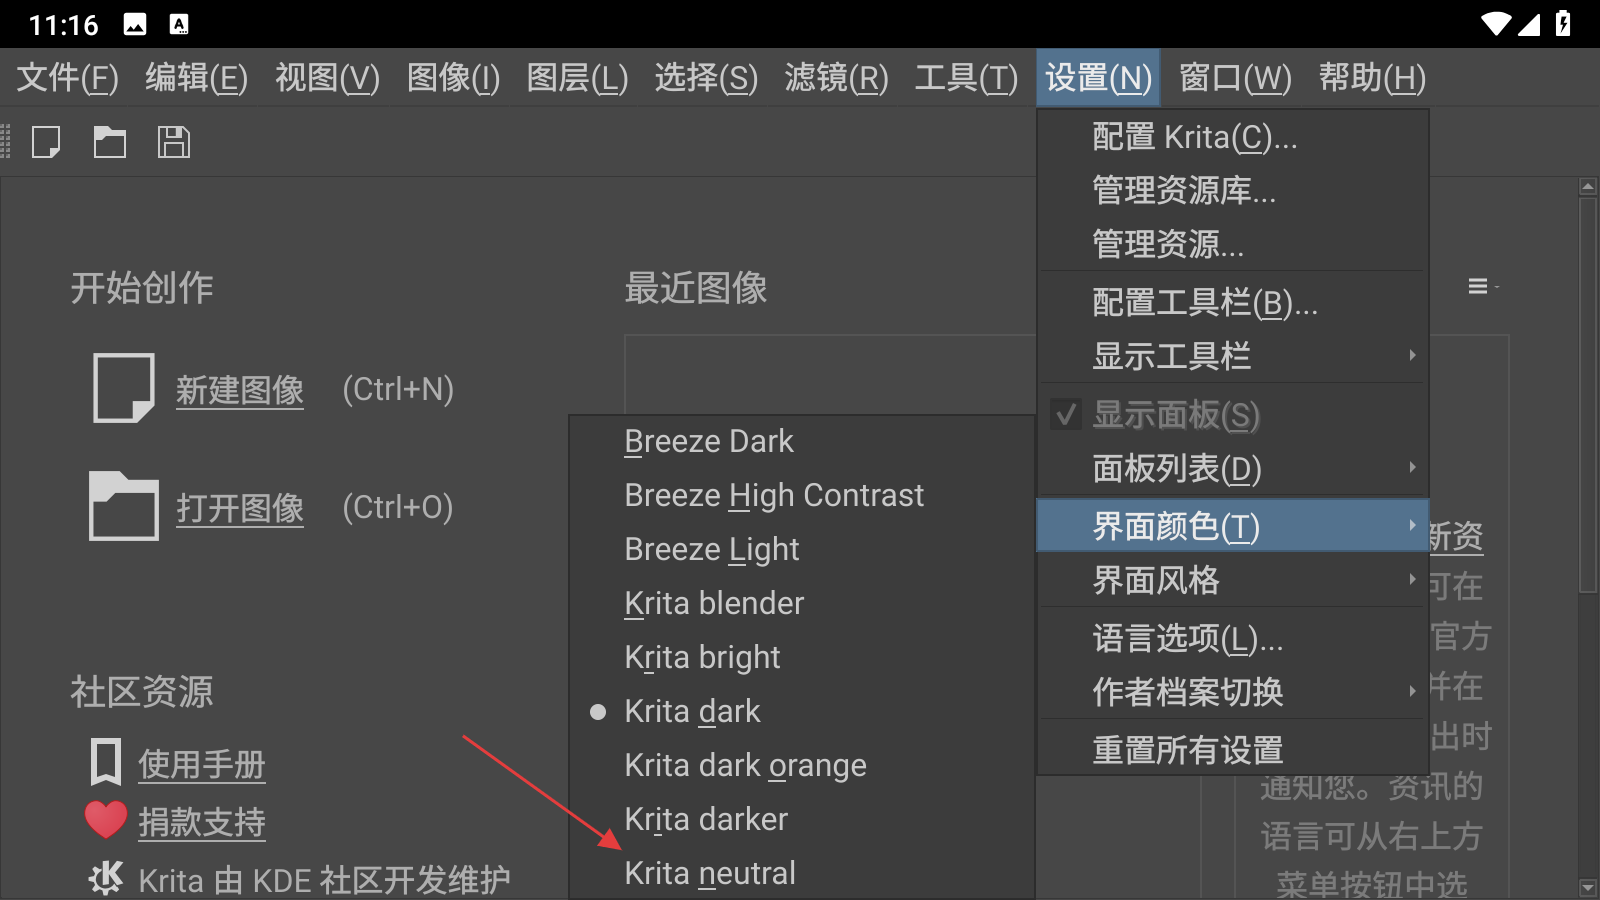Expand the 显示工具栏 submenu
Image resolution: width=1600 pixels, height=900 pixels.
point(1232,356)
